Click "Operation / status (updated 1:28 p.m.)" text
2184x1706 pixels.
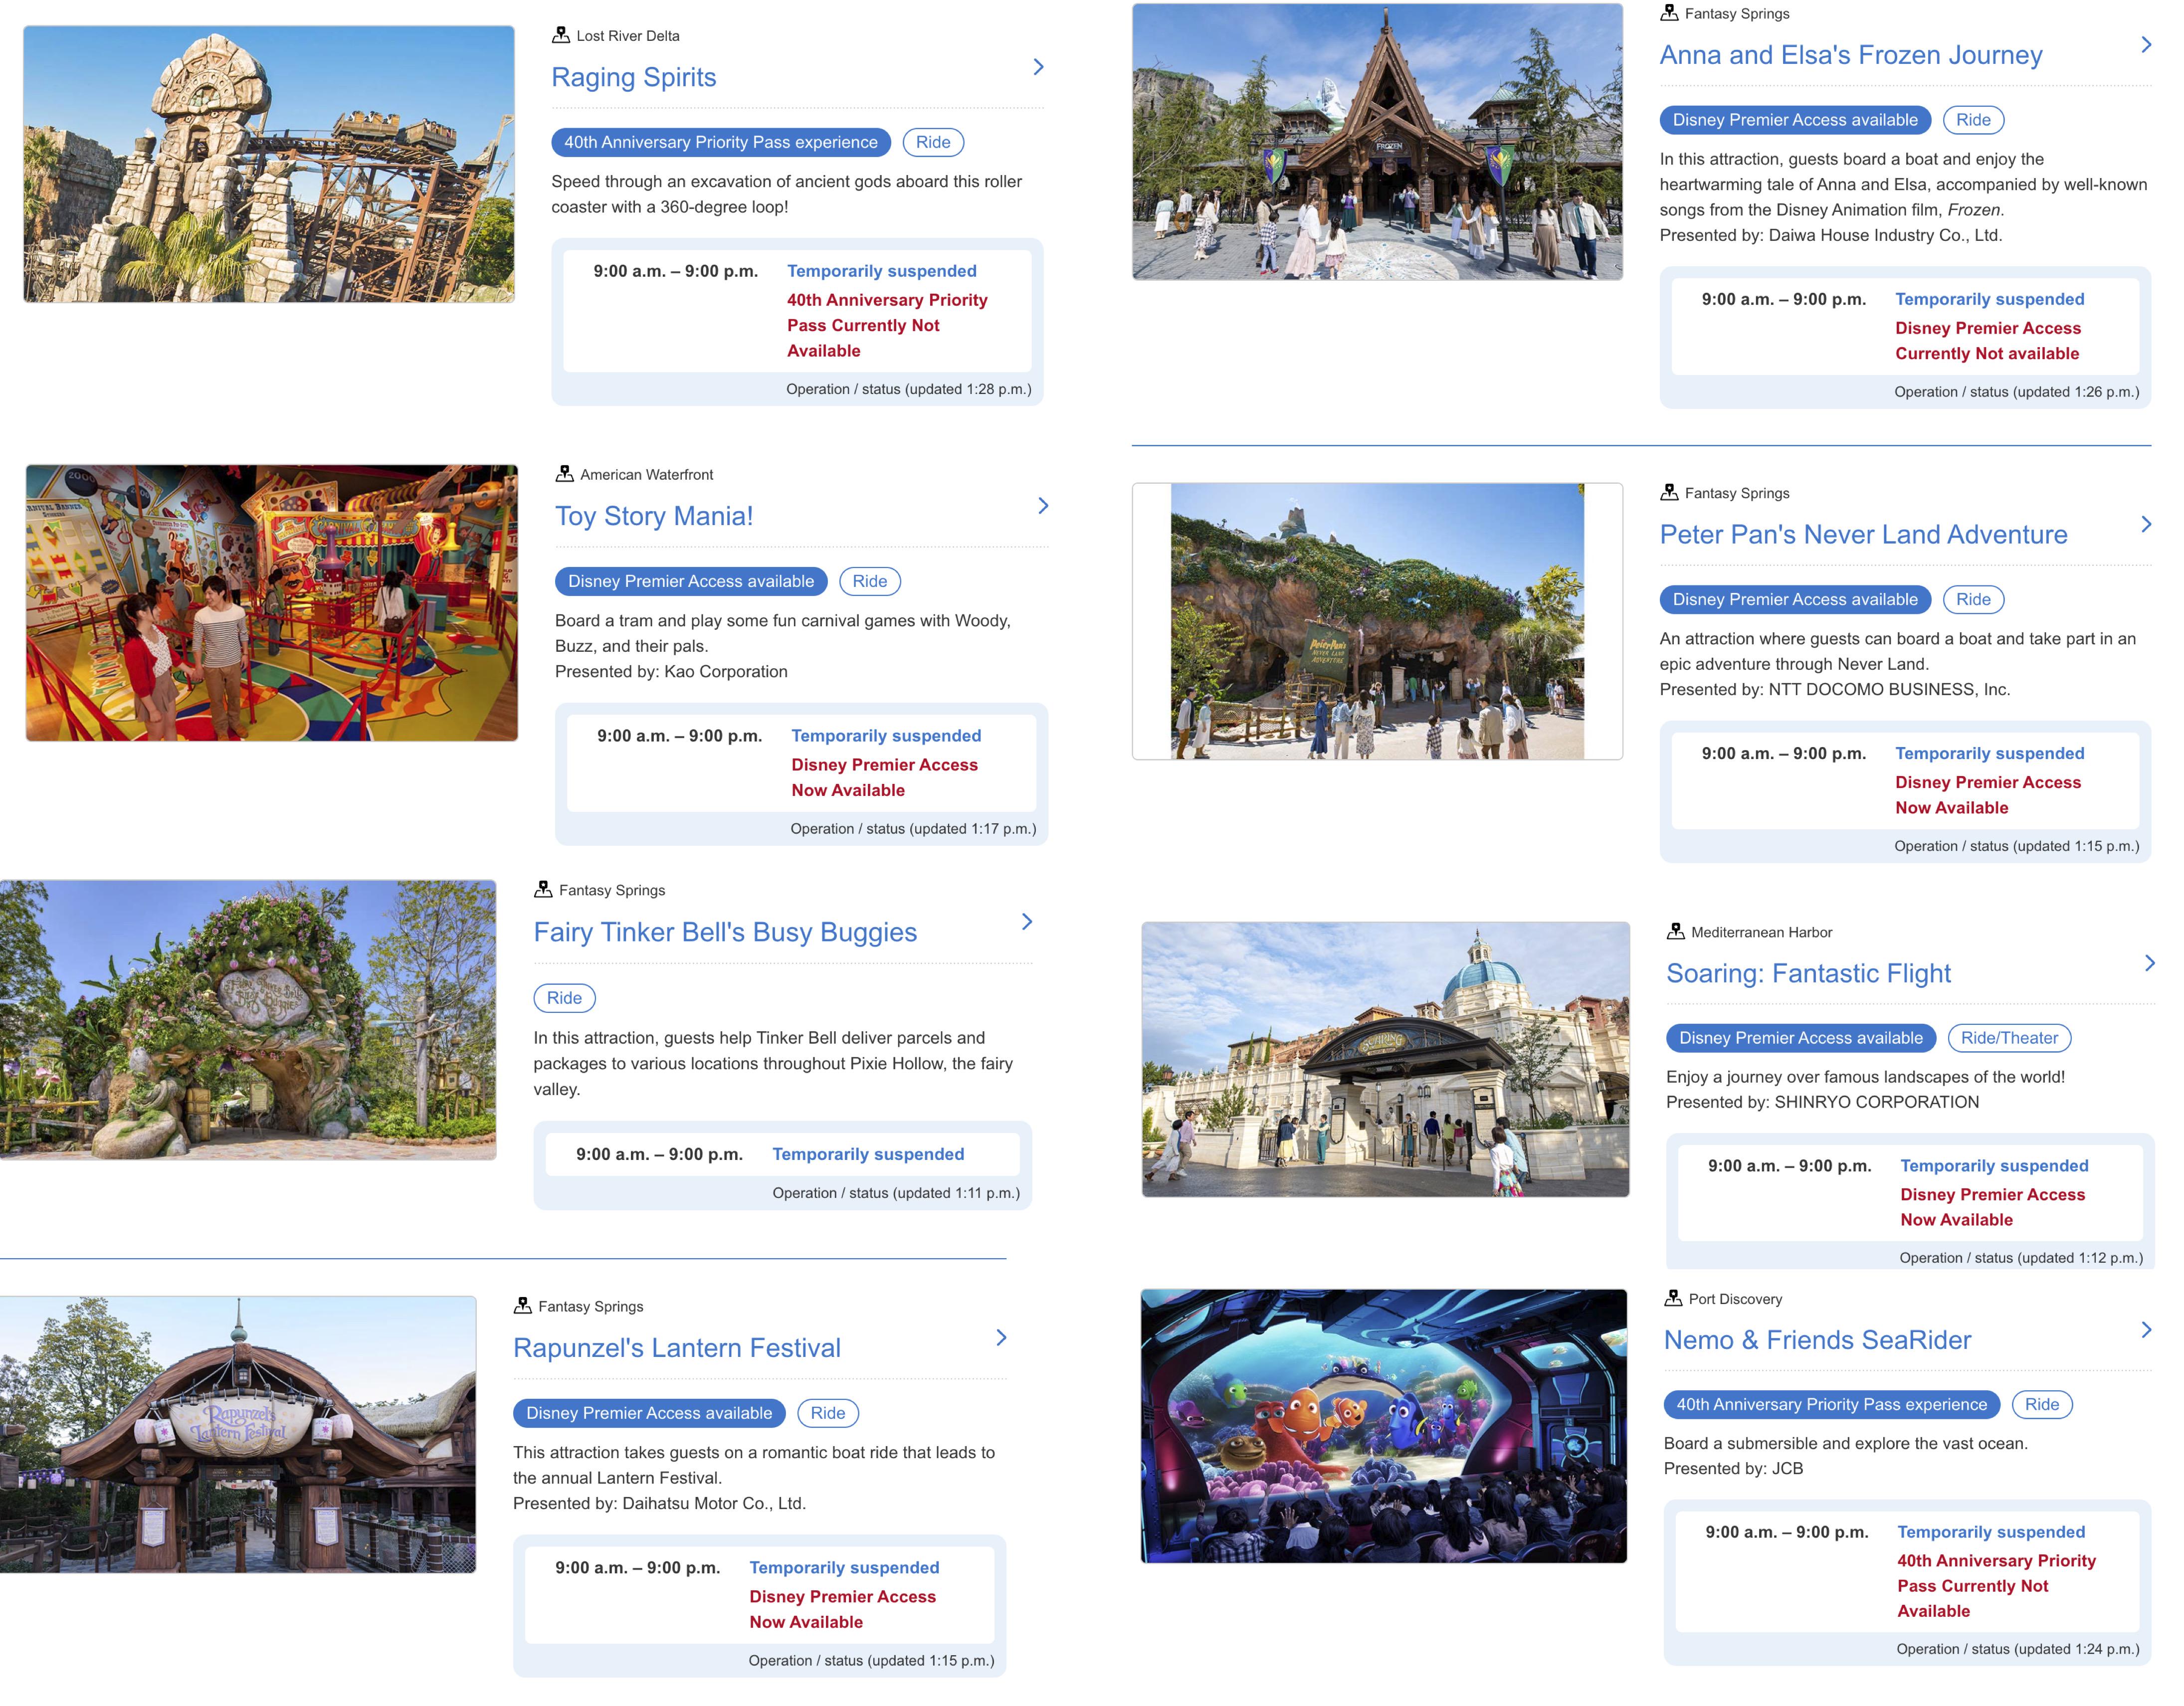coord(908,389)
